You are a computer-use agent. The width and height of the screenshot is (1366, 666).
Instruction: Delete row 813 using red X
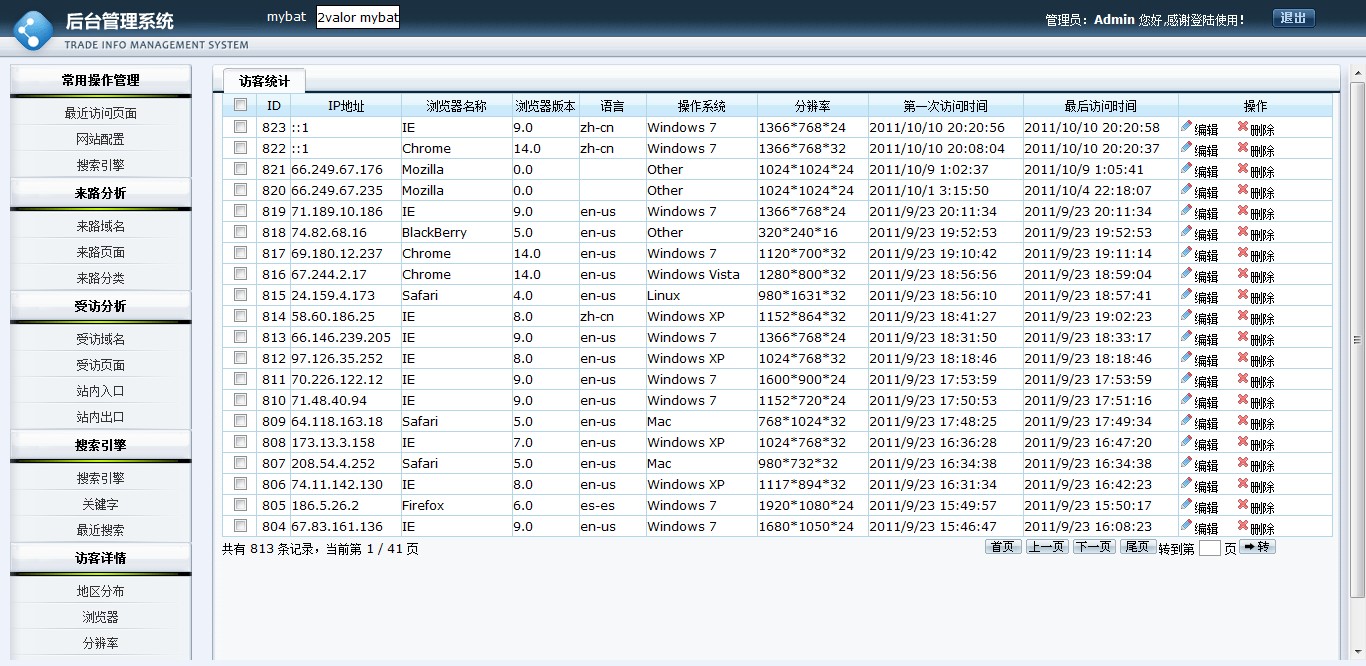[1243, 336]
